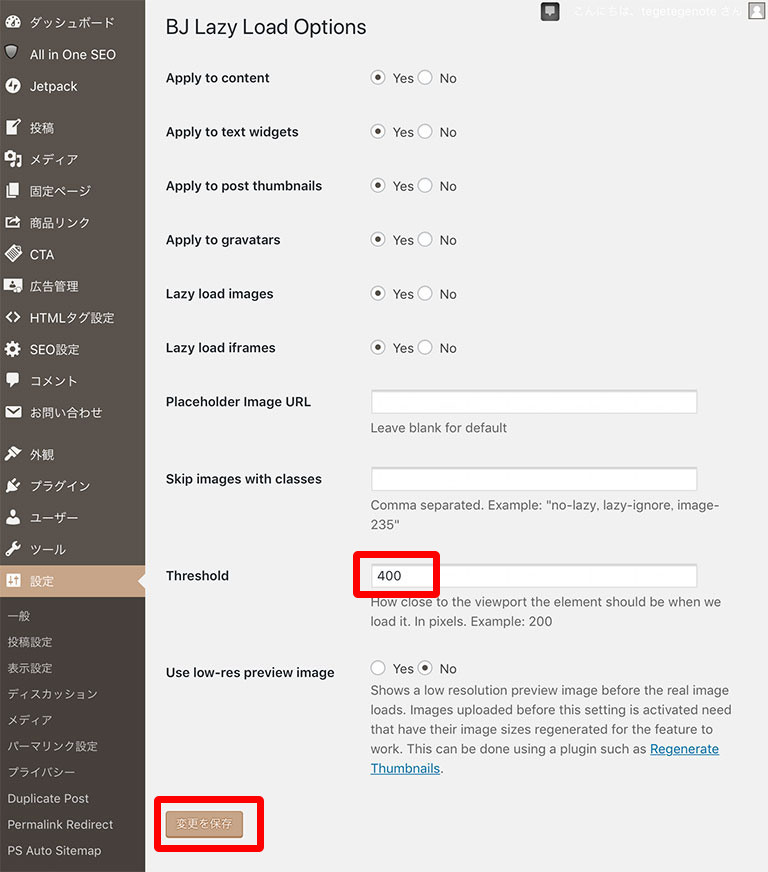Viewport: 768px width, 872px height.
Task: Open the 表示設定 submenu item
Action: click(x=30, y=668)
